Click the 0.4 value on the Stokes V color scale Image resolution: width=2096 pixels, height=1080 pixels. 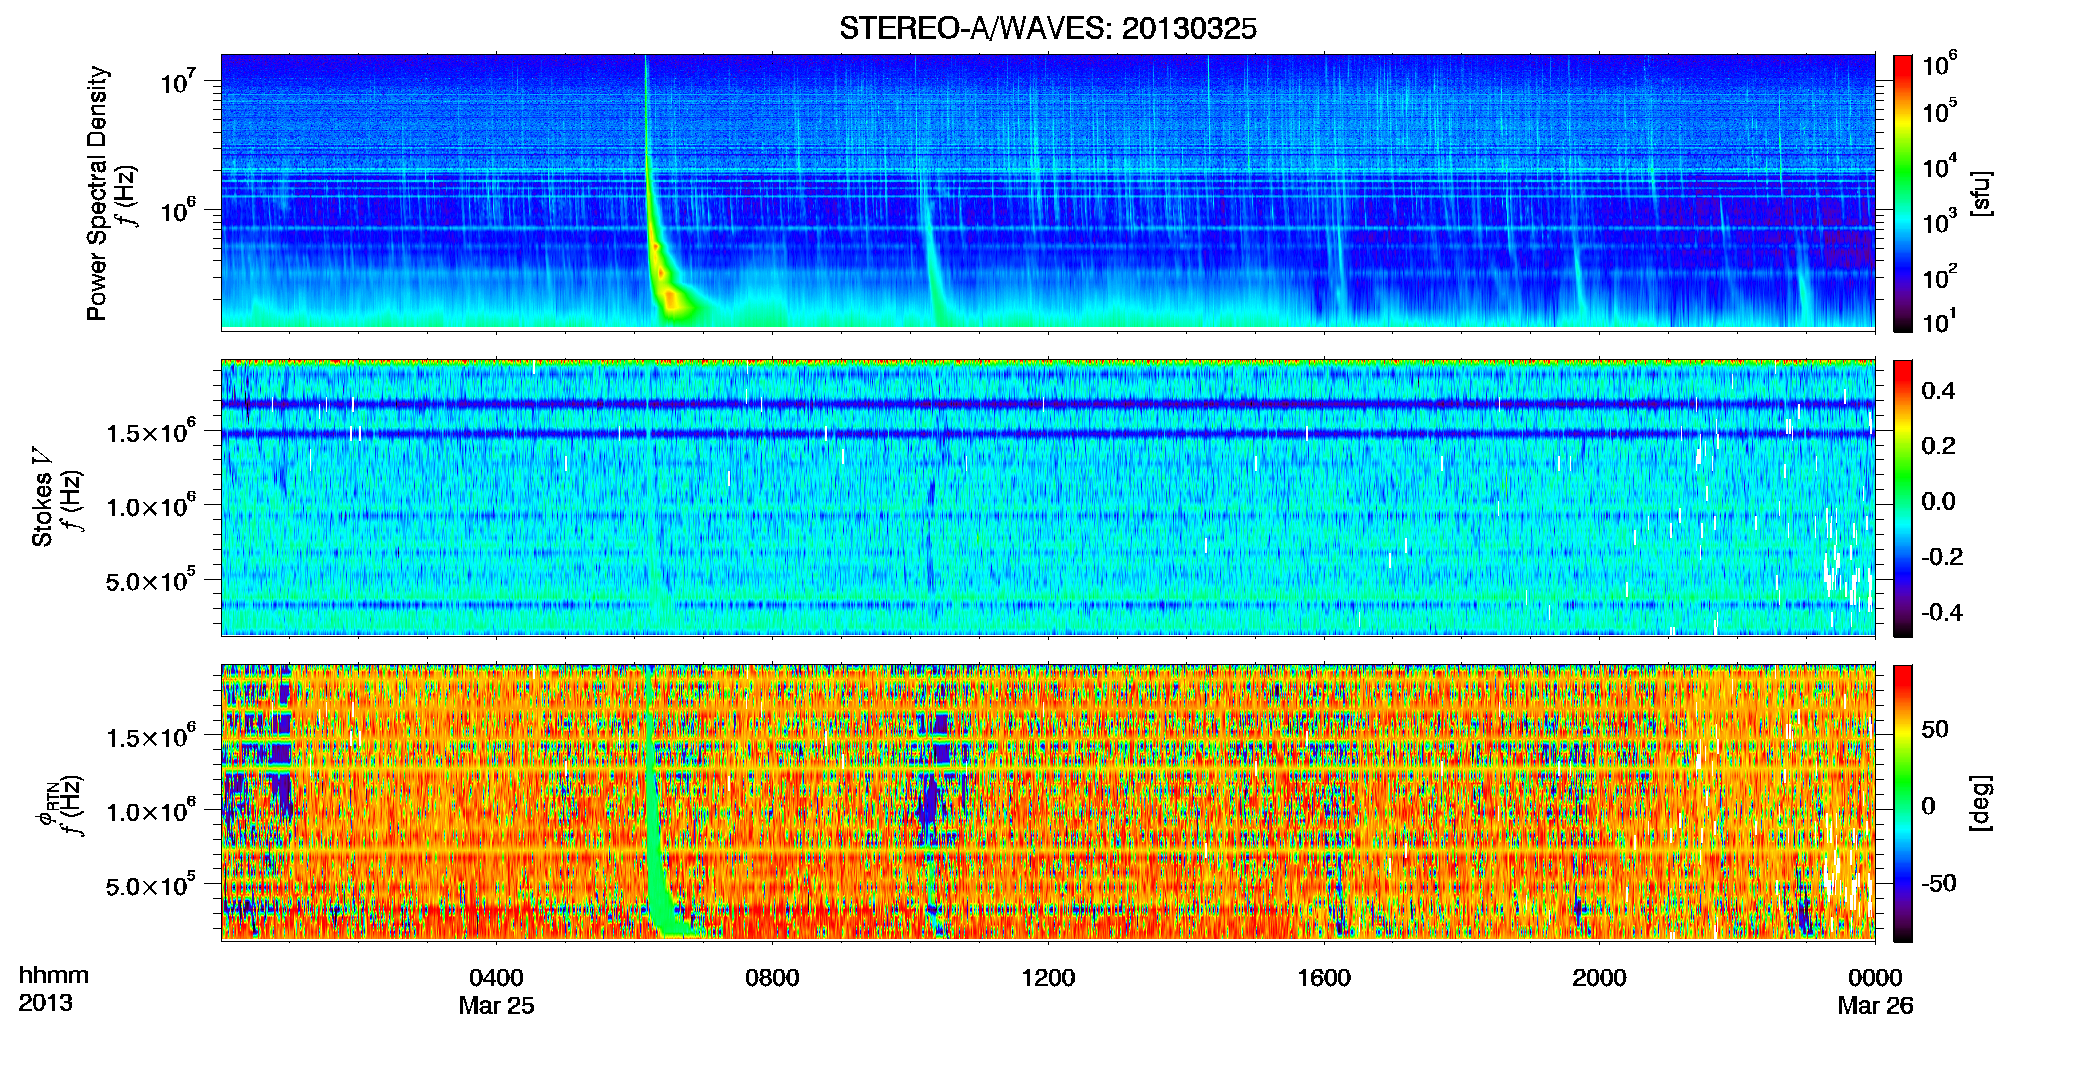pyautogui.click(x=1938, y=391)
